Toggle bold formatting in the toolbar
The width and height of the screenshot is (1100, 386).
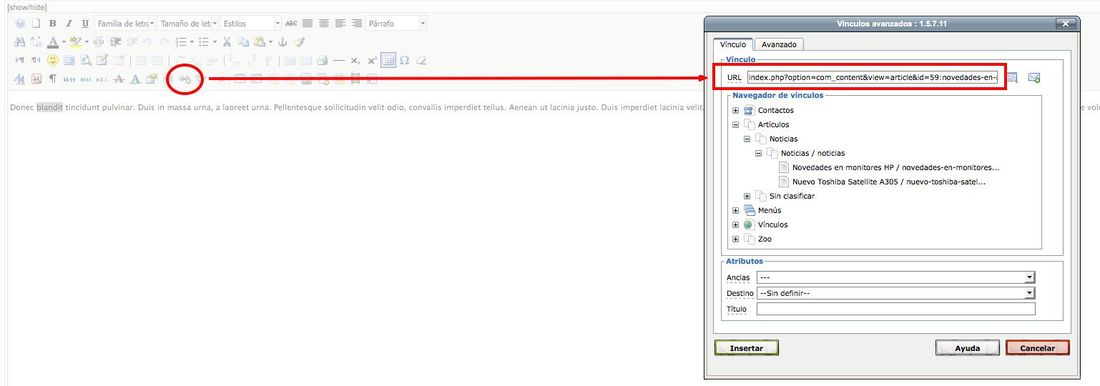click(x=53, y=23)
